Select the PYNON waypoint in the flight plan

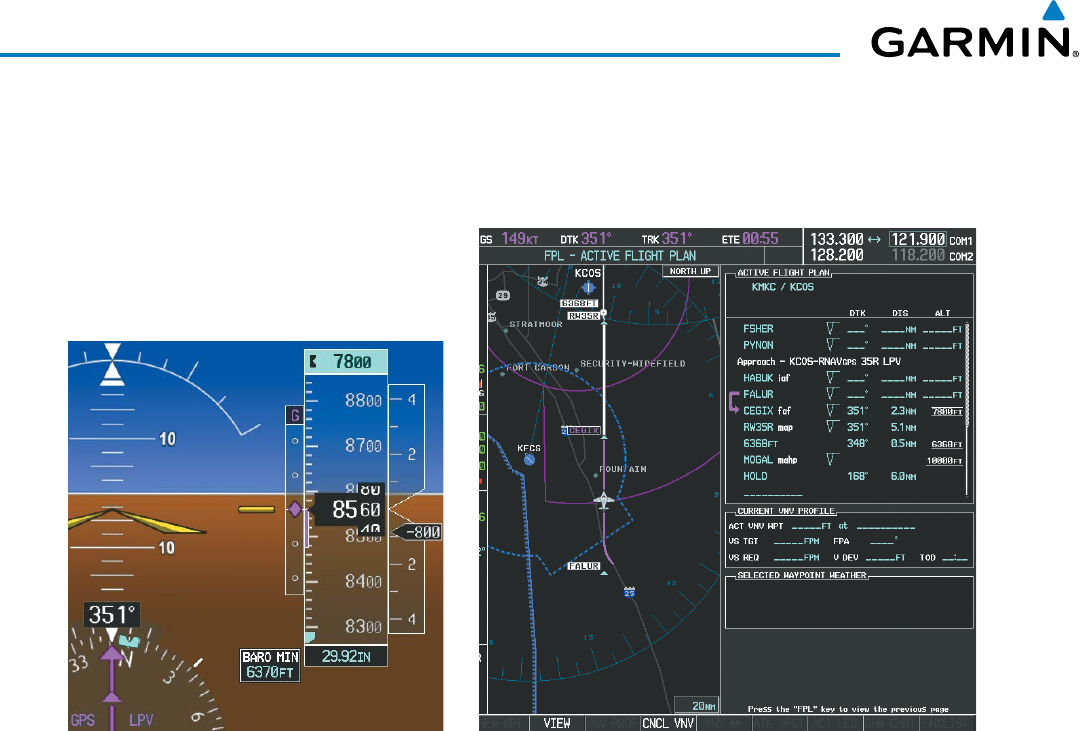point(758,345)
